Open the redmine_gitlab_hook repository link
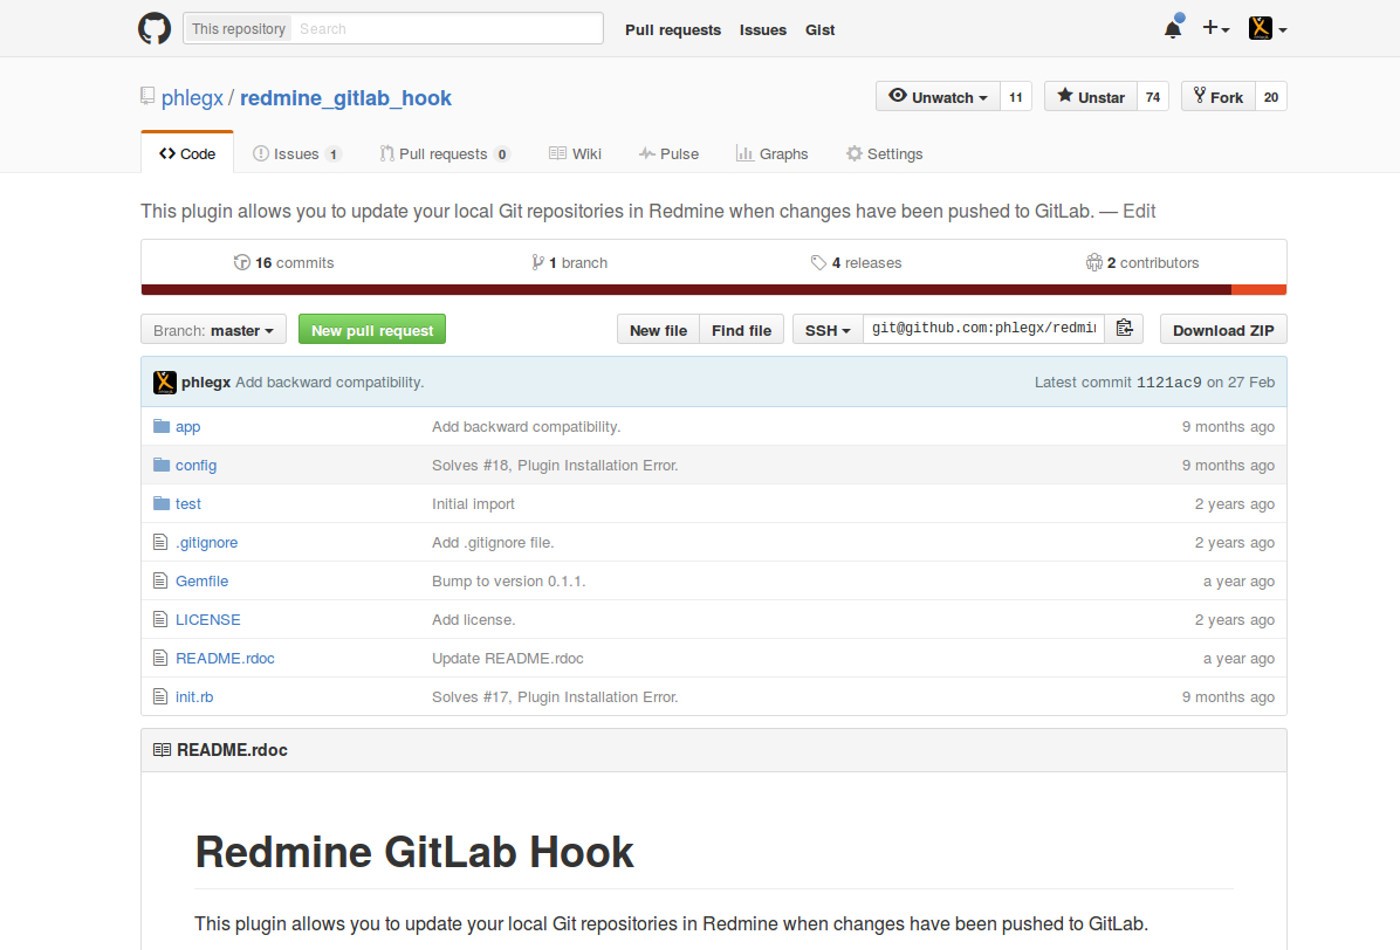This screenshot has width=1400, height=950. click(345, 97)
